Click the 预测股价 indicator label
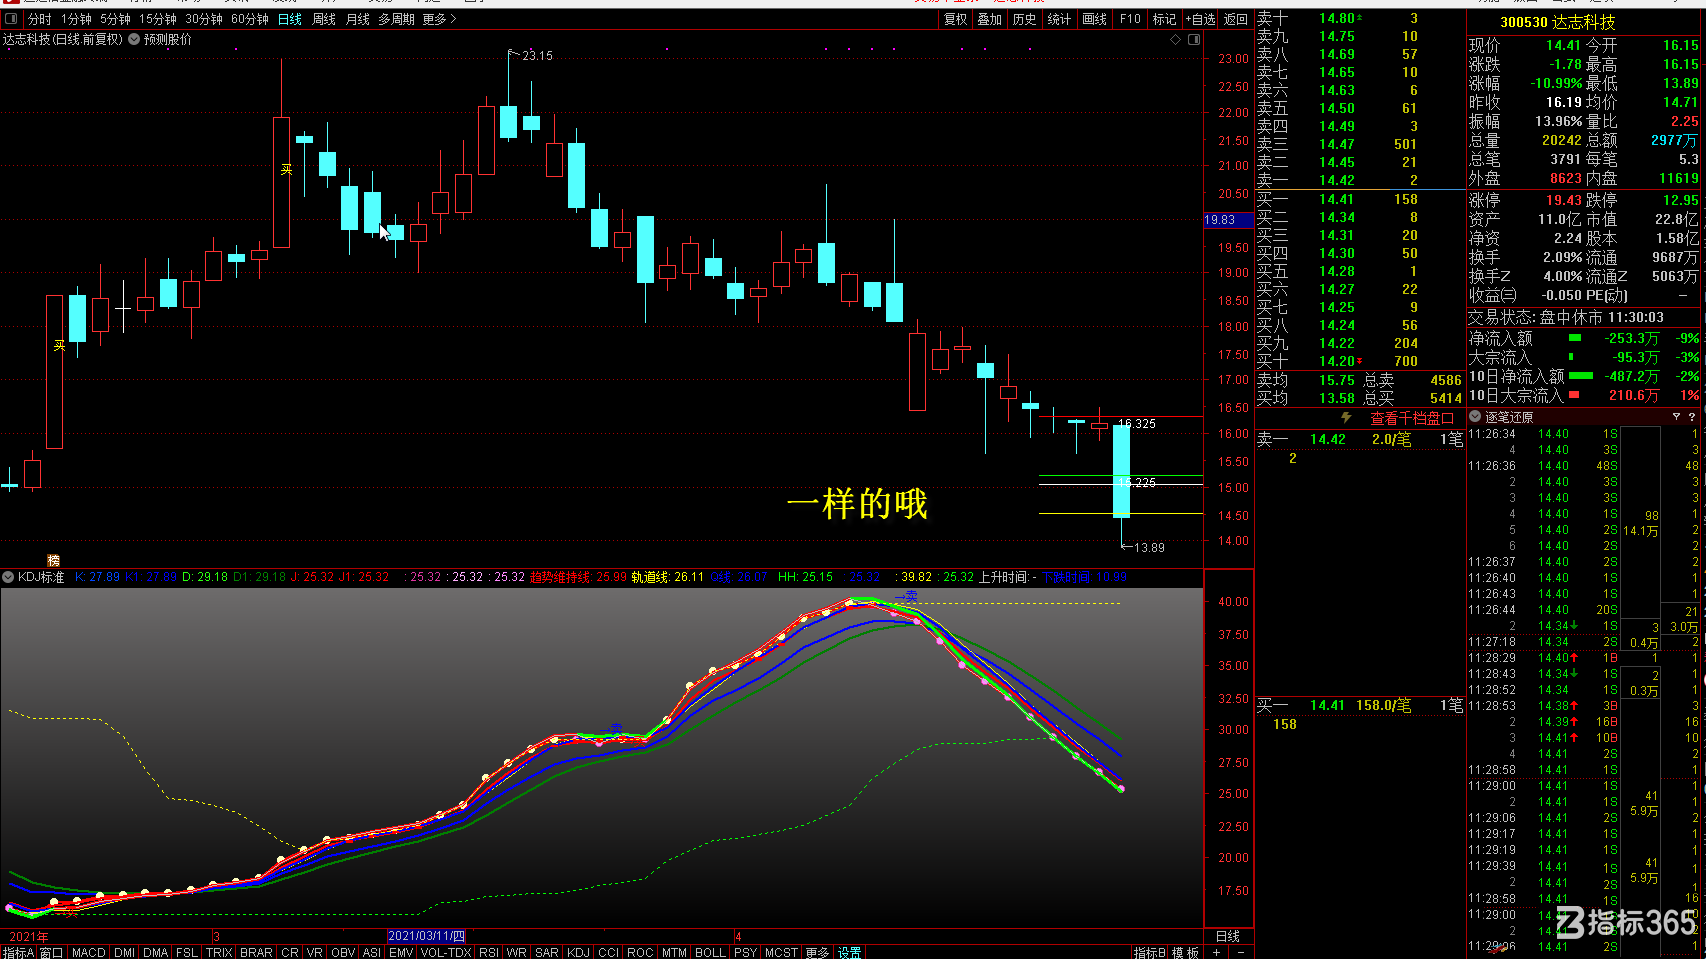This screenshot has width=1706, height=959. point(168,39)
